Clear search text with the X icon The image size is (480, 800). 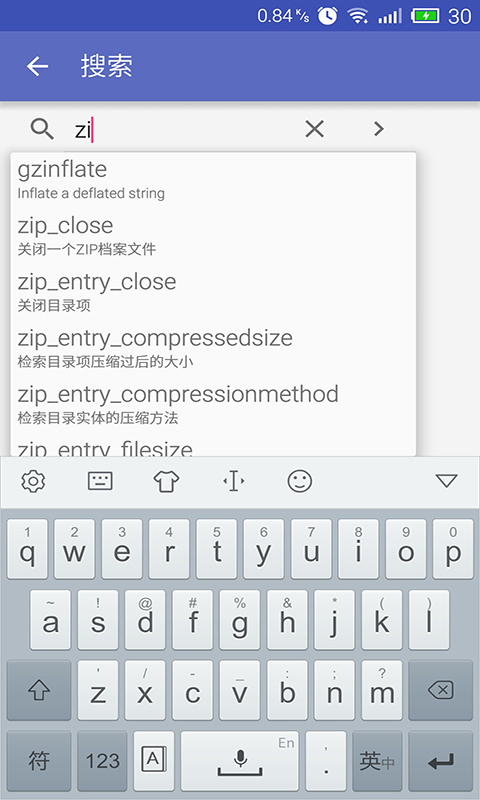point(314,129)
